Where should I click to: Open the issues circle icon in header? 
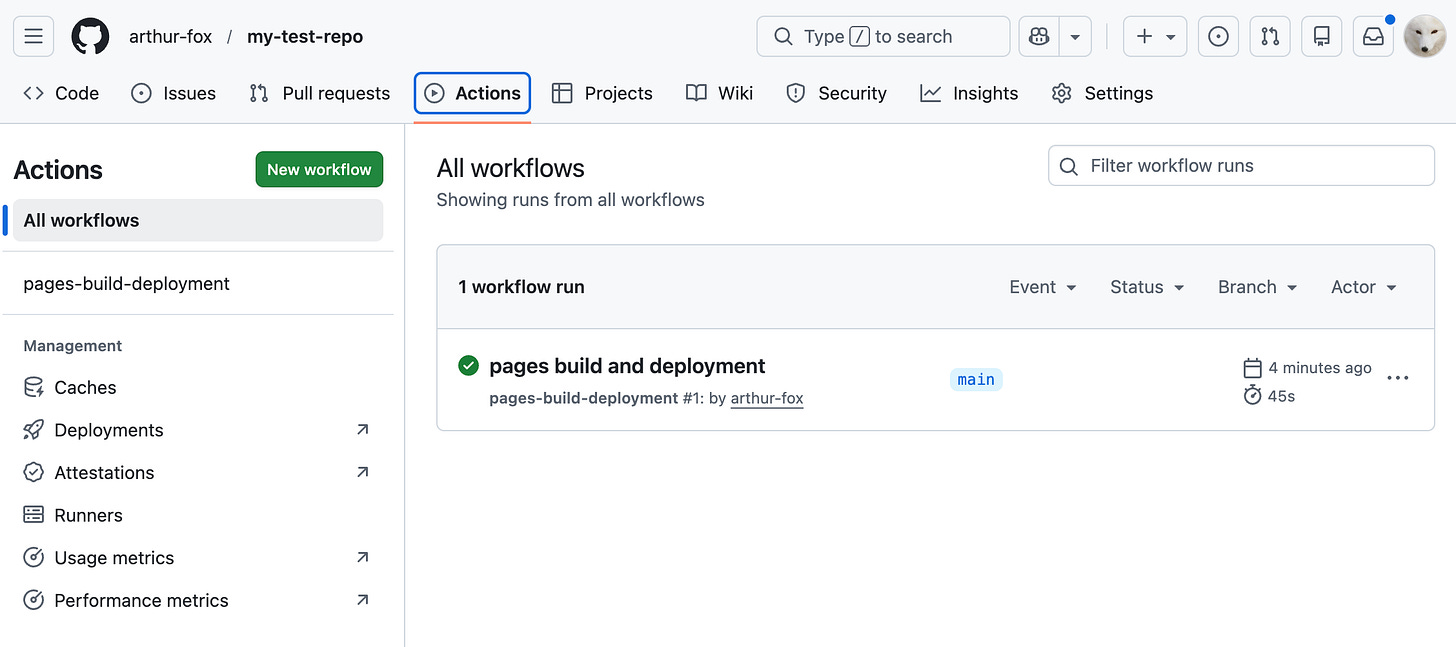click(1218, 37)
